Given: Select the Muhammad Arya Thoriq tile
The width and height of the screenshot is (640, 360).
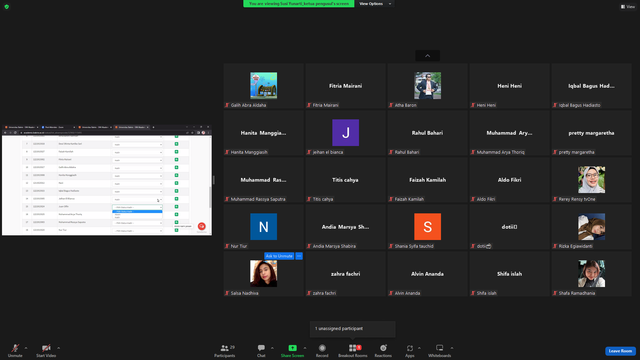Looking at the screenshot, I should click(509, 133).
